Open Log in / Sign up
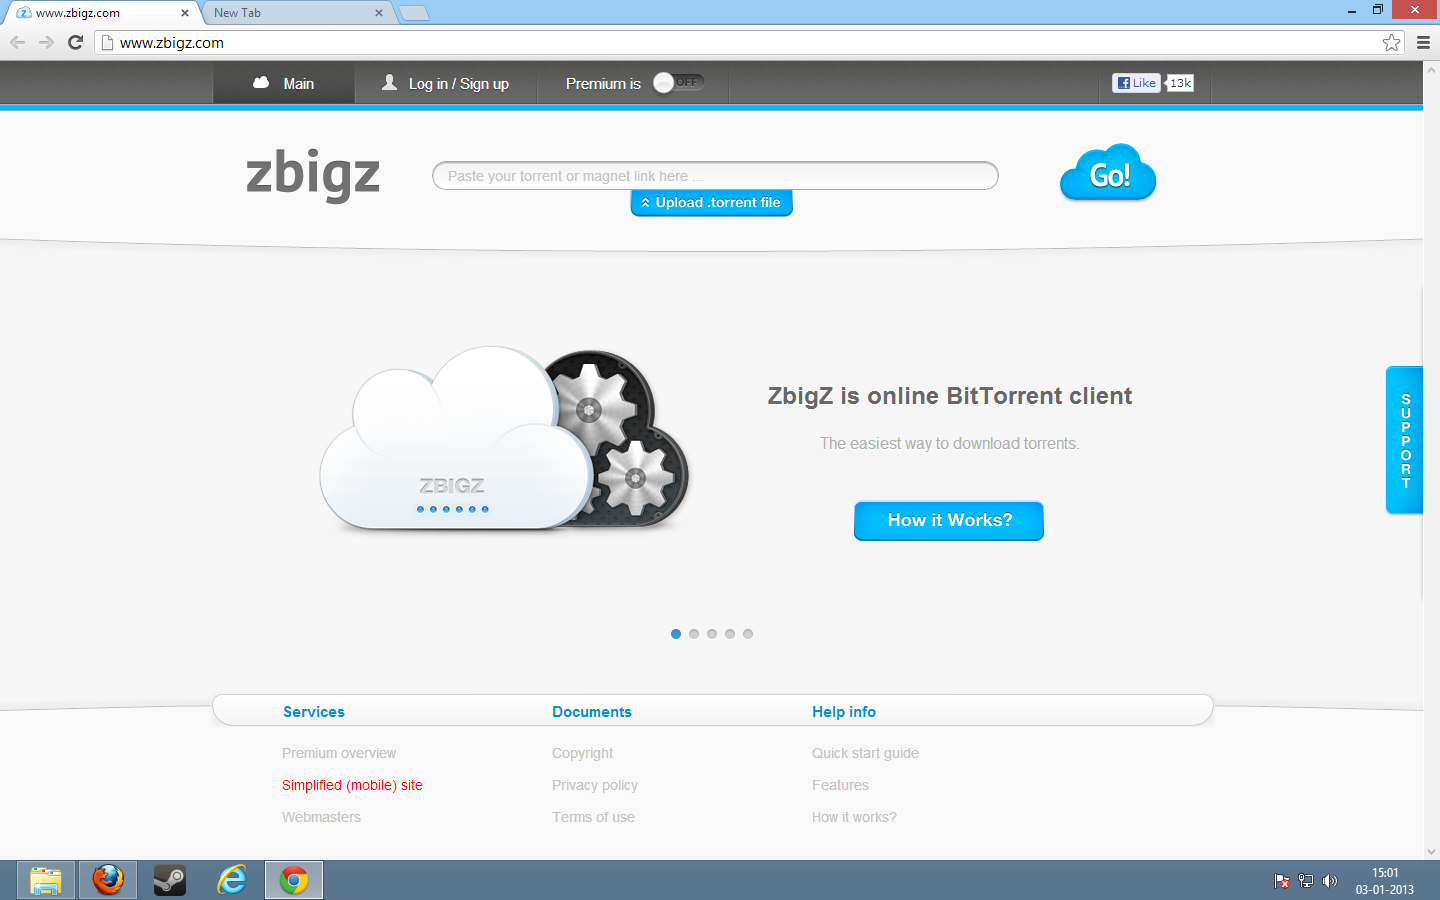Screen dimensions: 1440x900 pos(445,83)
